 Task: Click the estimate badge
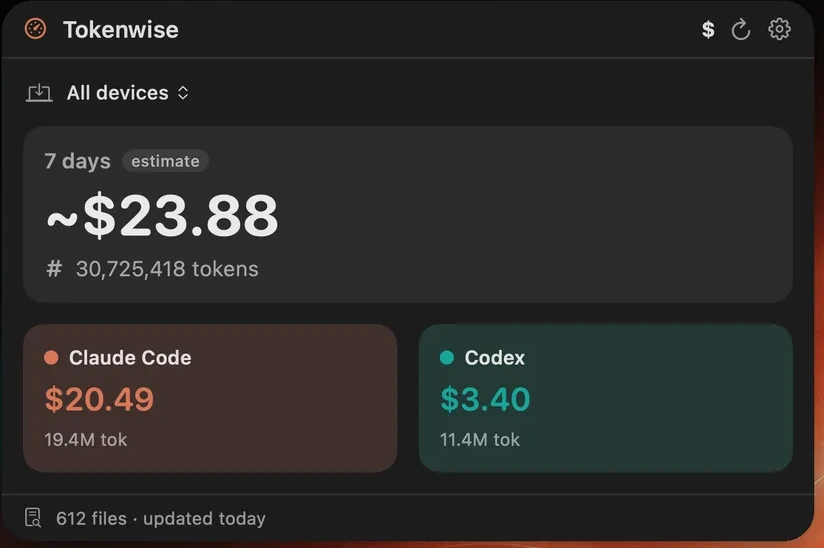pyautogui.click(x=166, y=161)
